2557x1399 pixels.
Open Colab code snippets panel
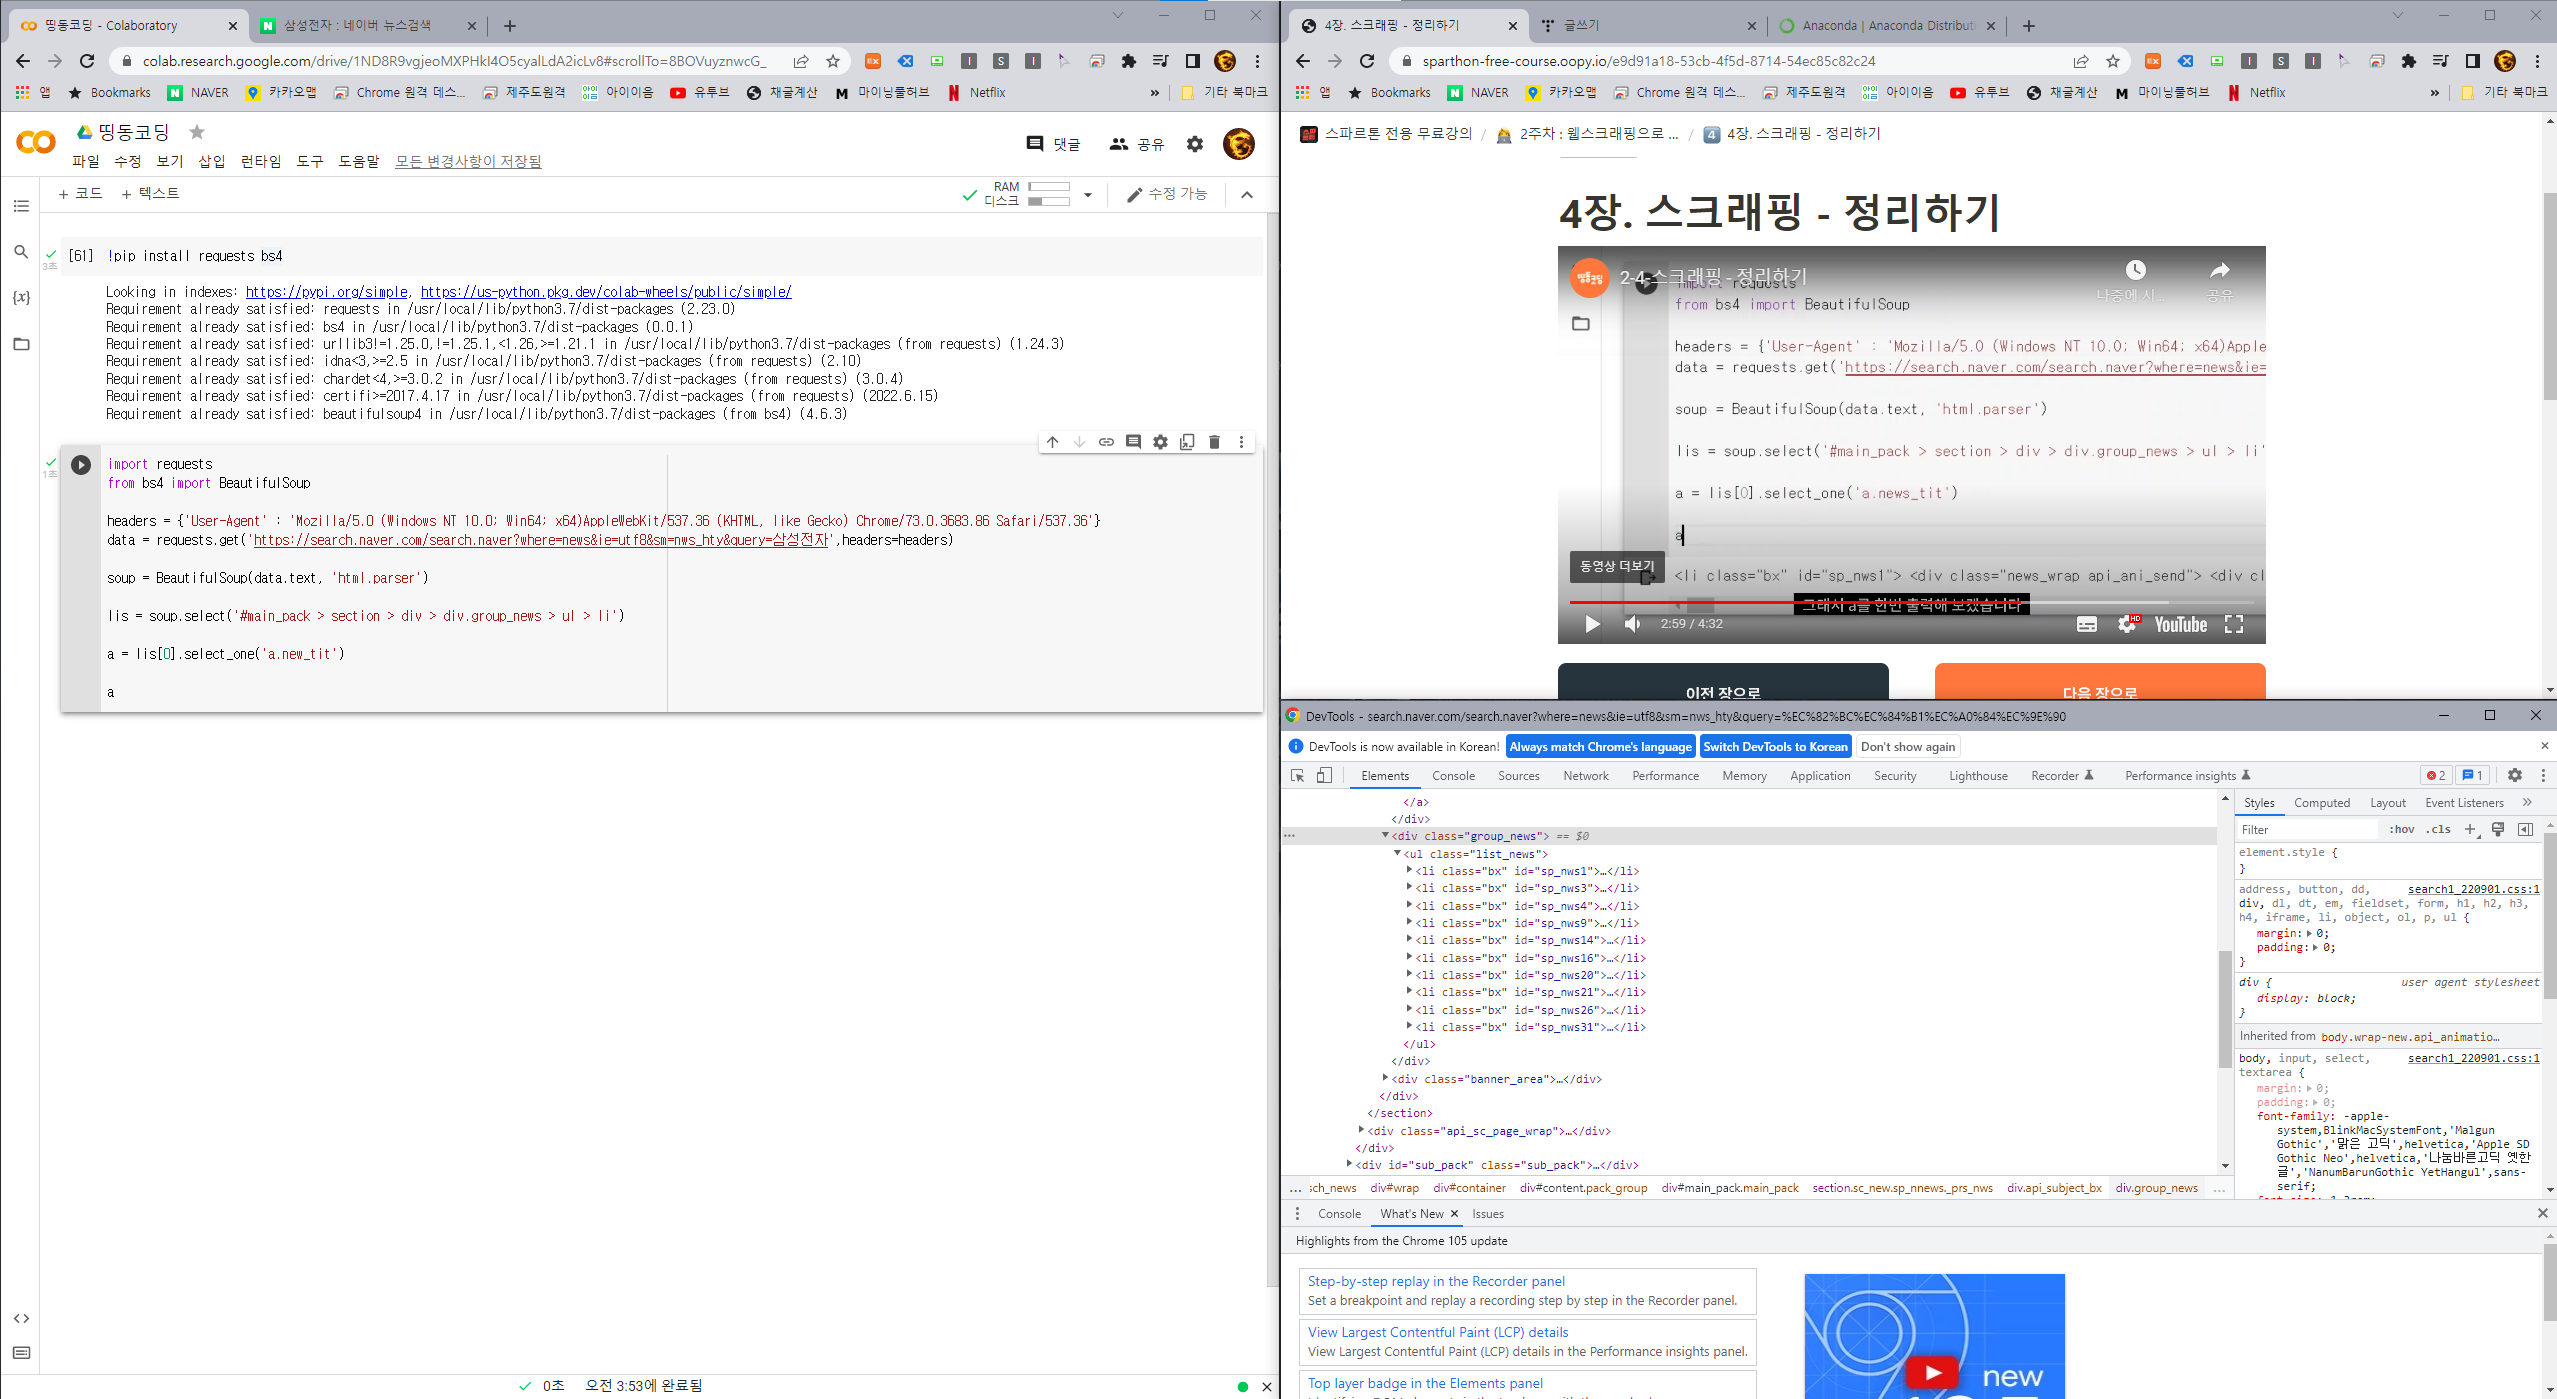click(21, 1318)
